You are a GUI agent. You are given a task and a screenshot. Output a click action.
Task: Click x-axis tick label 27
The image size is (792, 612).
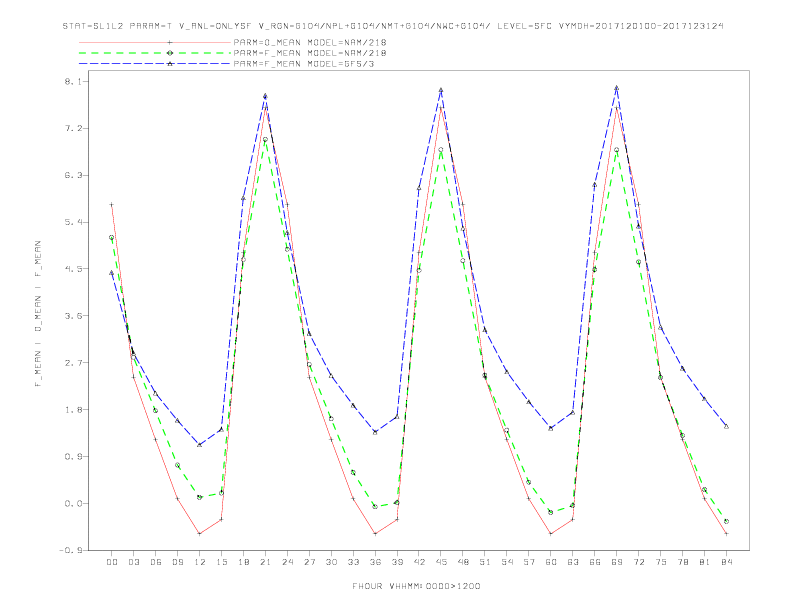(x=309, y=562)
